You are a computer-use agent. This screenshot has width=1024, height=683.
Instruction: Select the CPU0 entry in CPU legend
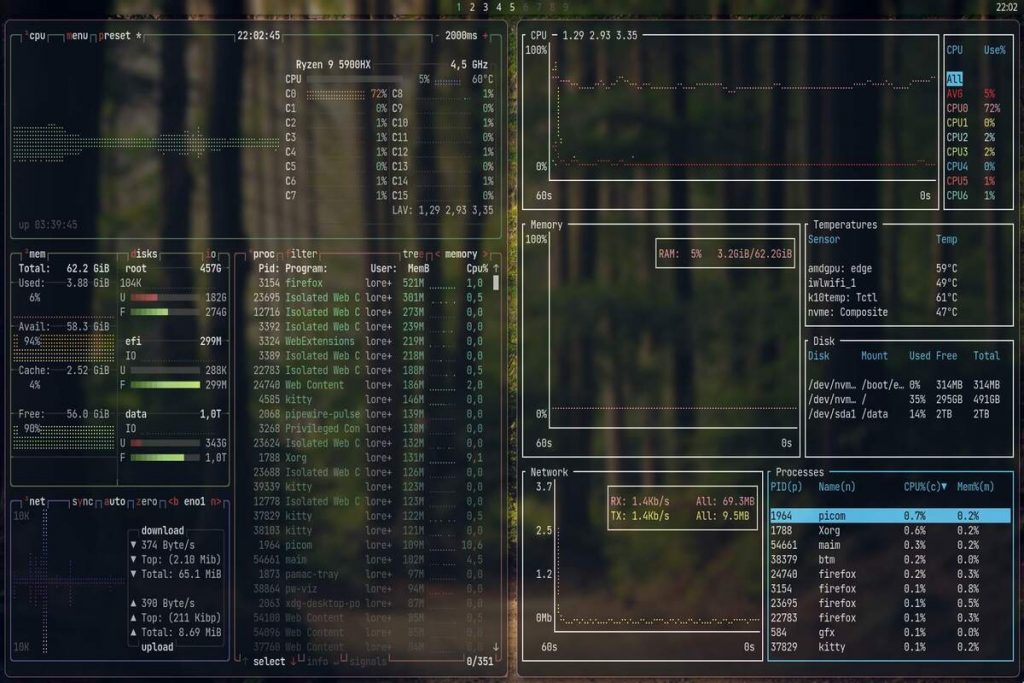(x=957, y=108)
